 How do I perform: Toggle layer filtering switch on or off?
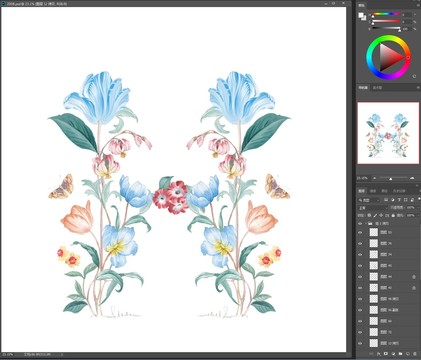coord(419,199)
